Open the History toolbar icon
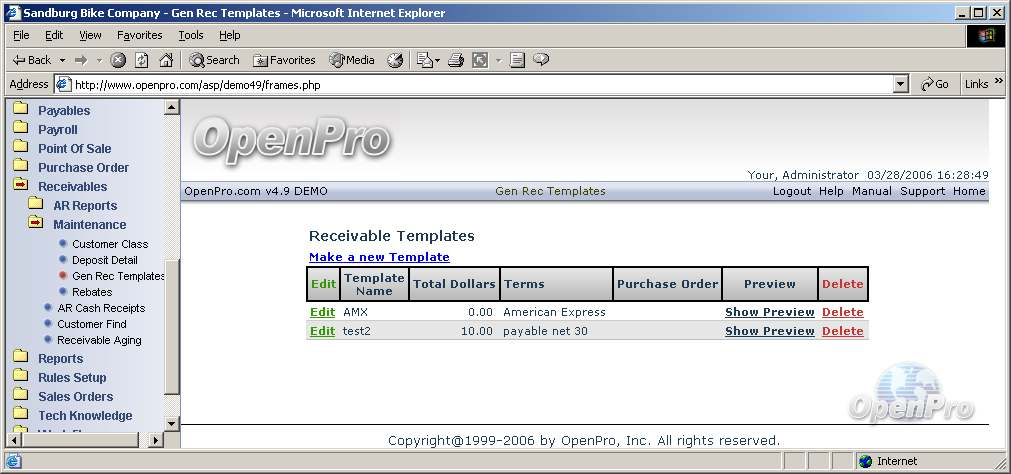This screenshot has width=1011, height=474. [x=395, y=60]
